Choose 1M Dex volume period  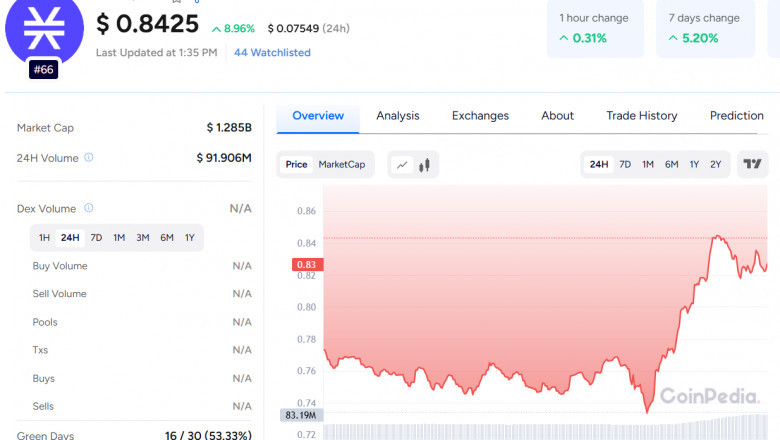(x=119, y=238)
